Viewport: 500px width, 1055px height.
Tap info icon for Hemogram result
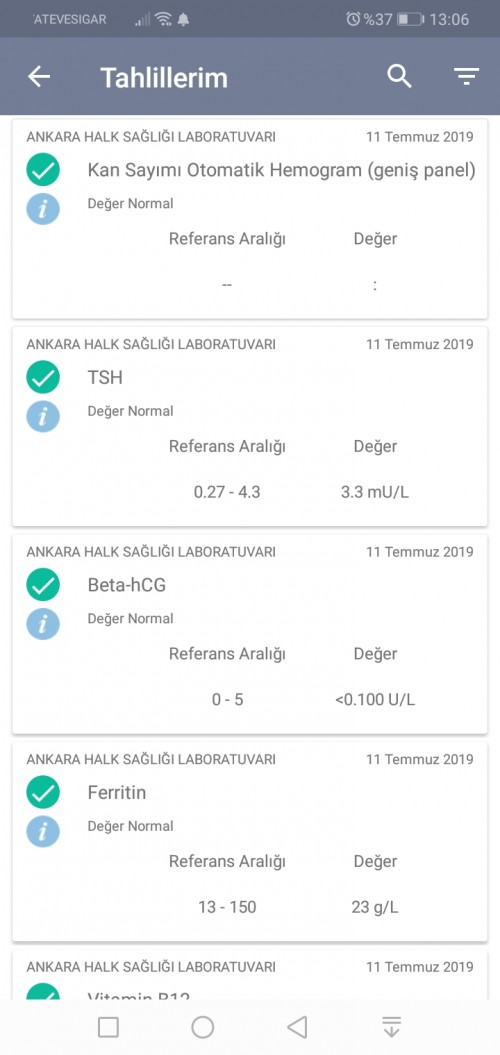click(43, 209)
